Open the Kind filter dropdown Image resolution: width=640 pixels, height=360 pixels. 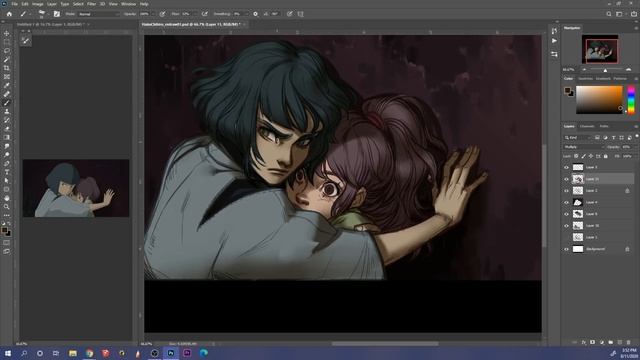point(578,138)
